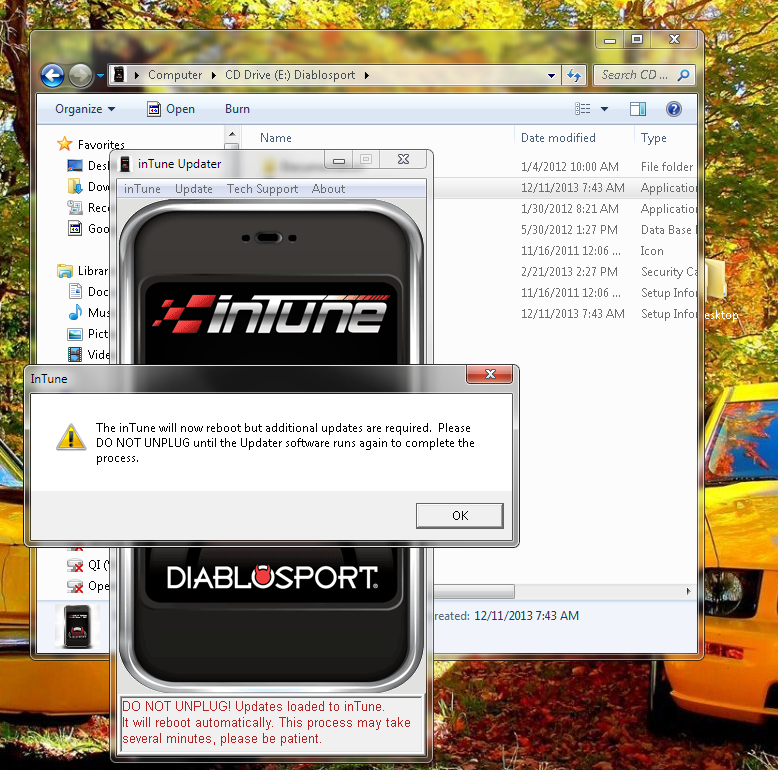Click the Open toolbar button
Viewport: 778px width, 770px height.
click(171, 109)
